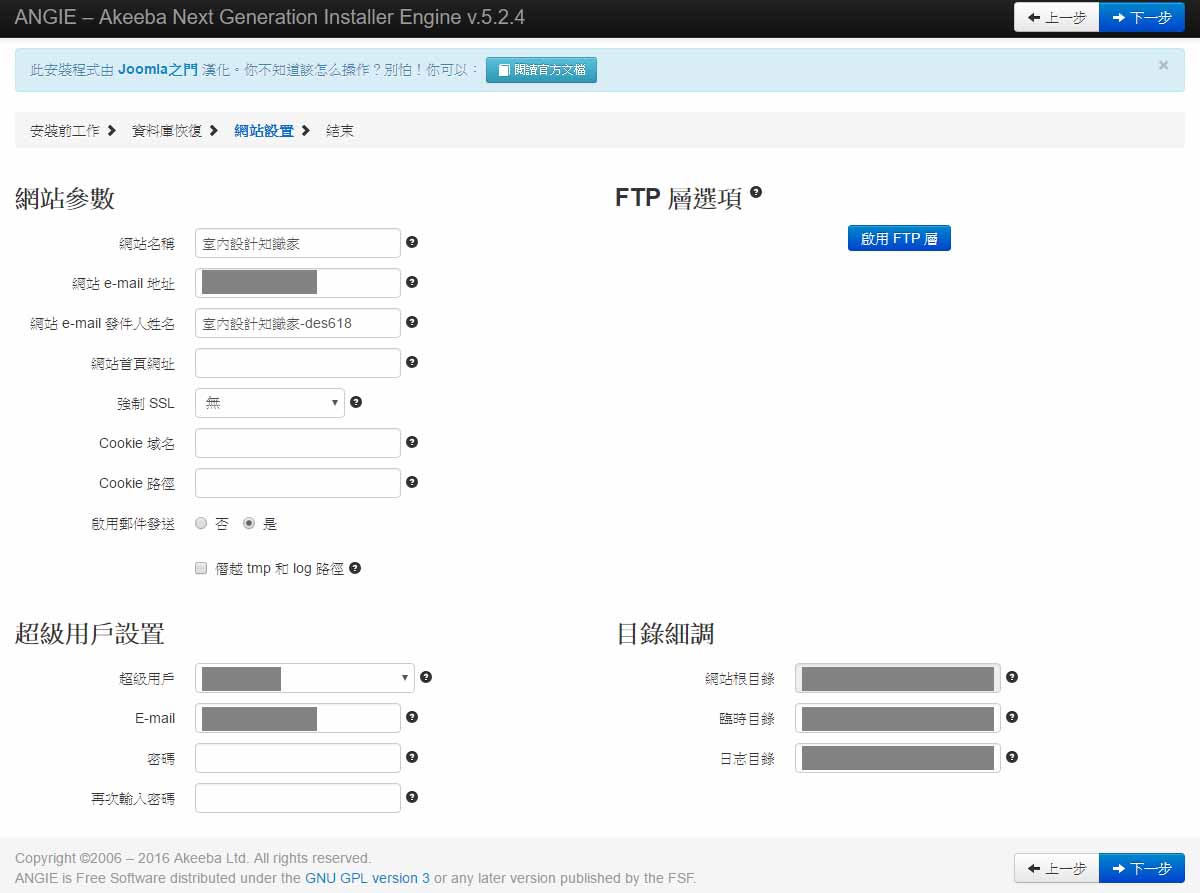
Task: Go to 安裝前工作 breadcrumb step
Action: (x=65, y=131)
